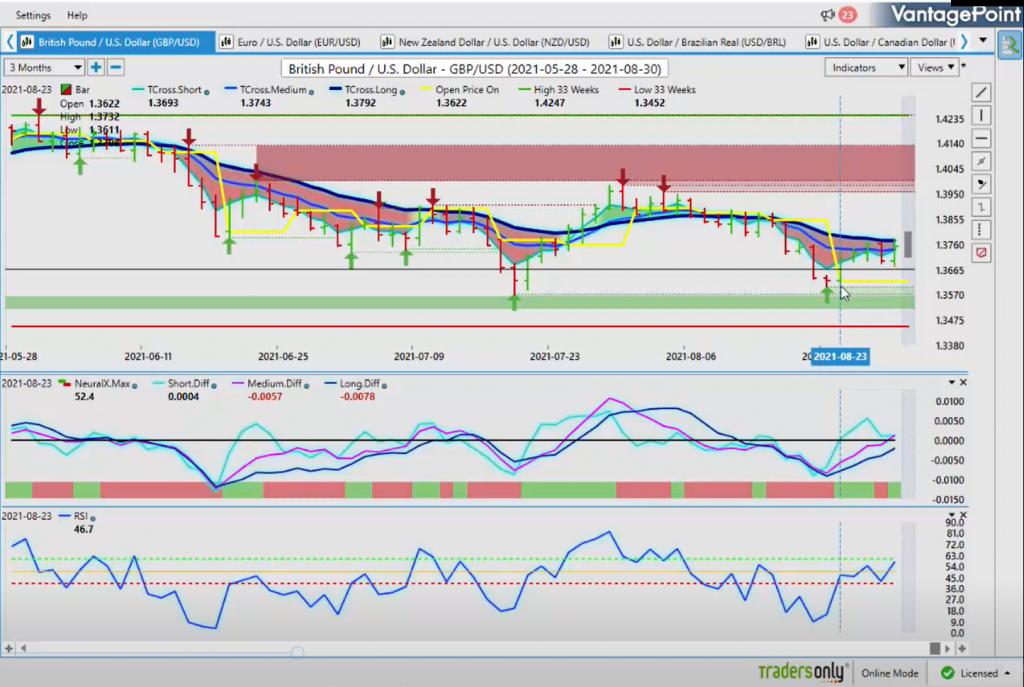1024x687 pixels.
Task: Open the red 23 notification badge
Action: pyautogui.click(x=847, y=14)
